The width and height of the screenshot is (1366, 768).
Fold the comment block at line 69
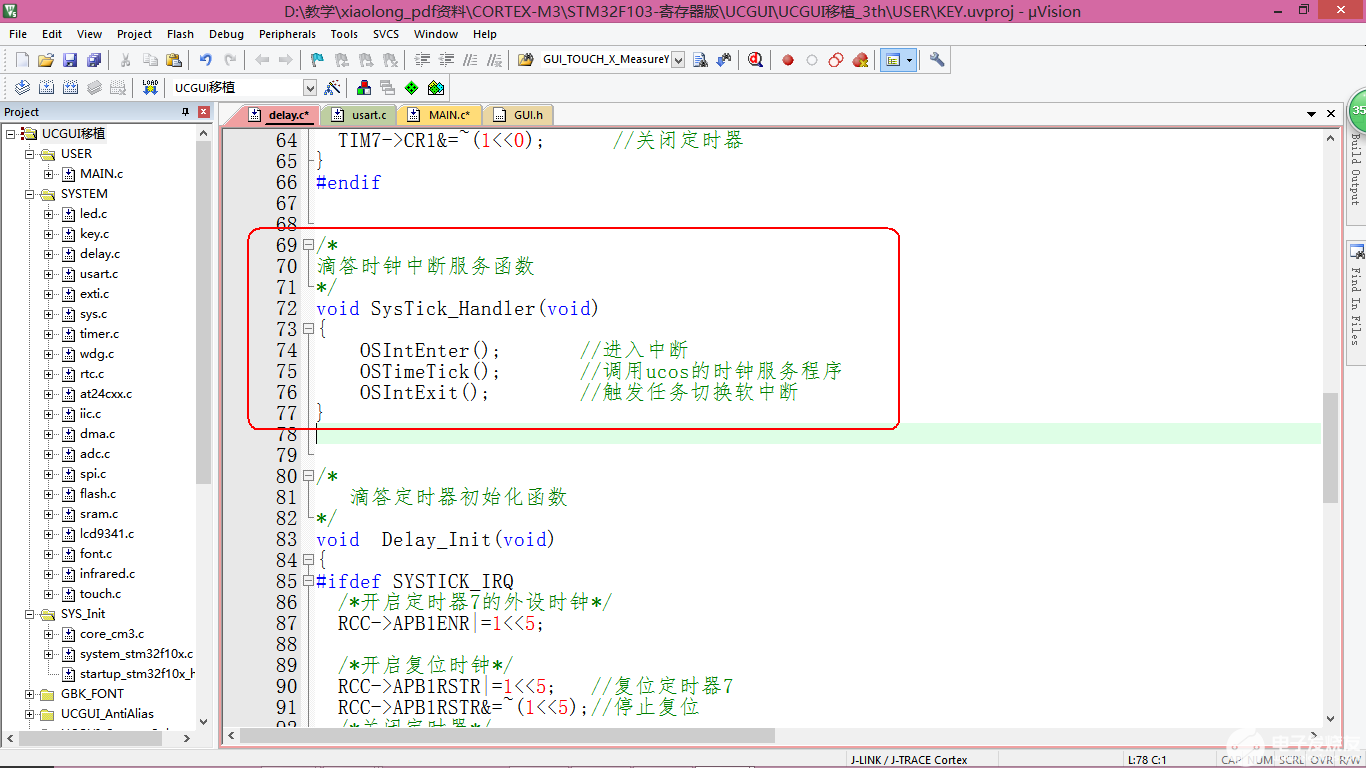coord(308,245)
